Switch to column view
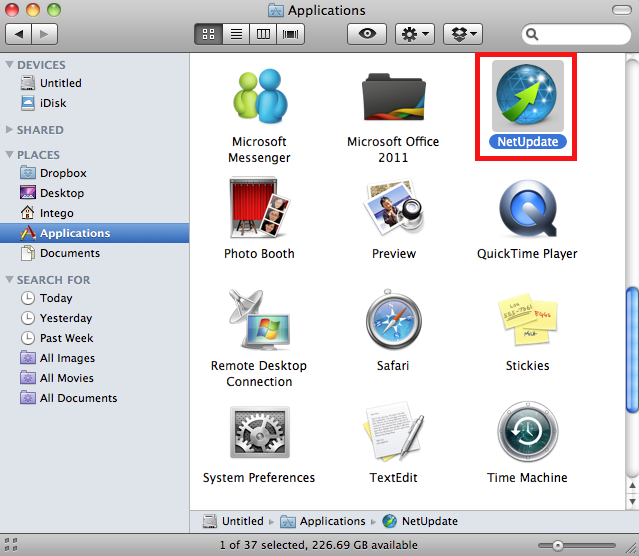The width and height of the screenshot is (639, 556). pos(263,34)
